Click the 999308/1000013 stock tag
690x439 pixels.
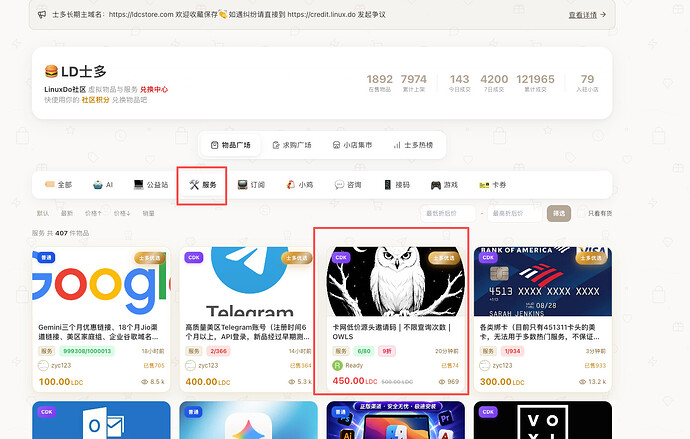click(x=87, y=351)
